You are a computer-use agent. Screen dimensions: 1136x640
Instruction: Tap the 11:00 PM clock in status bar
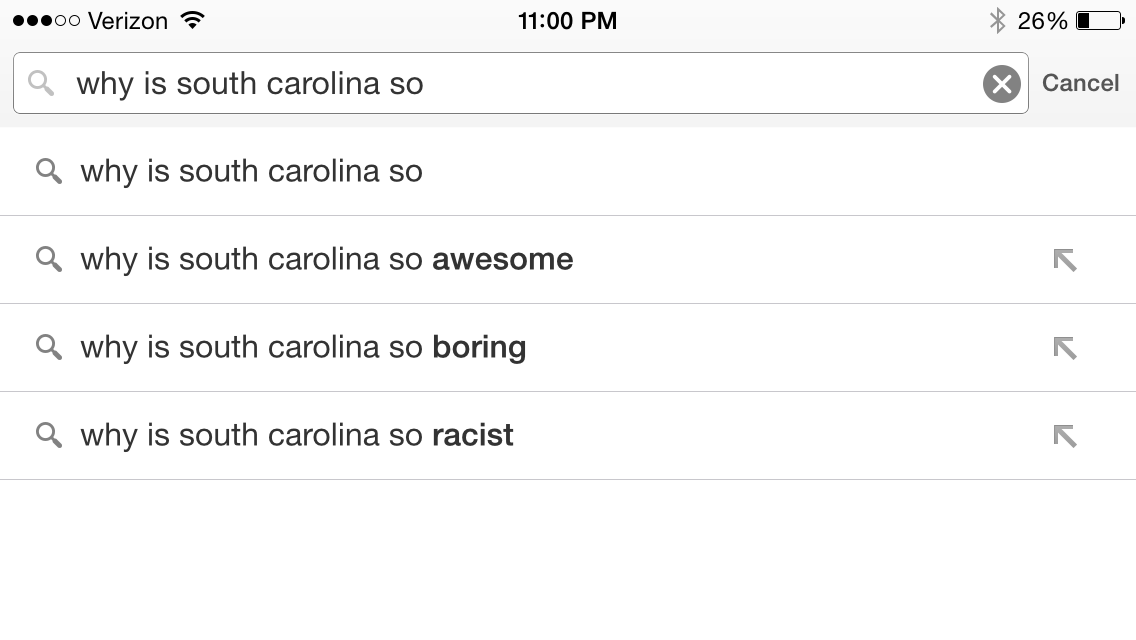point(567,20)
